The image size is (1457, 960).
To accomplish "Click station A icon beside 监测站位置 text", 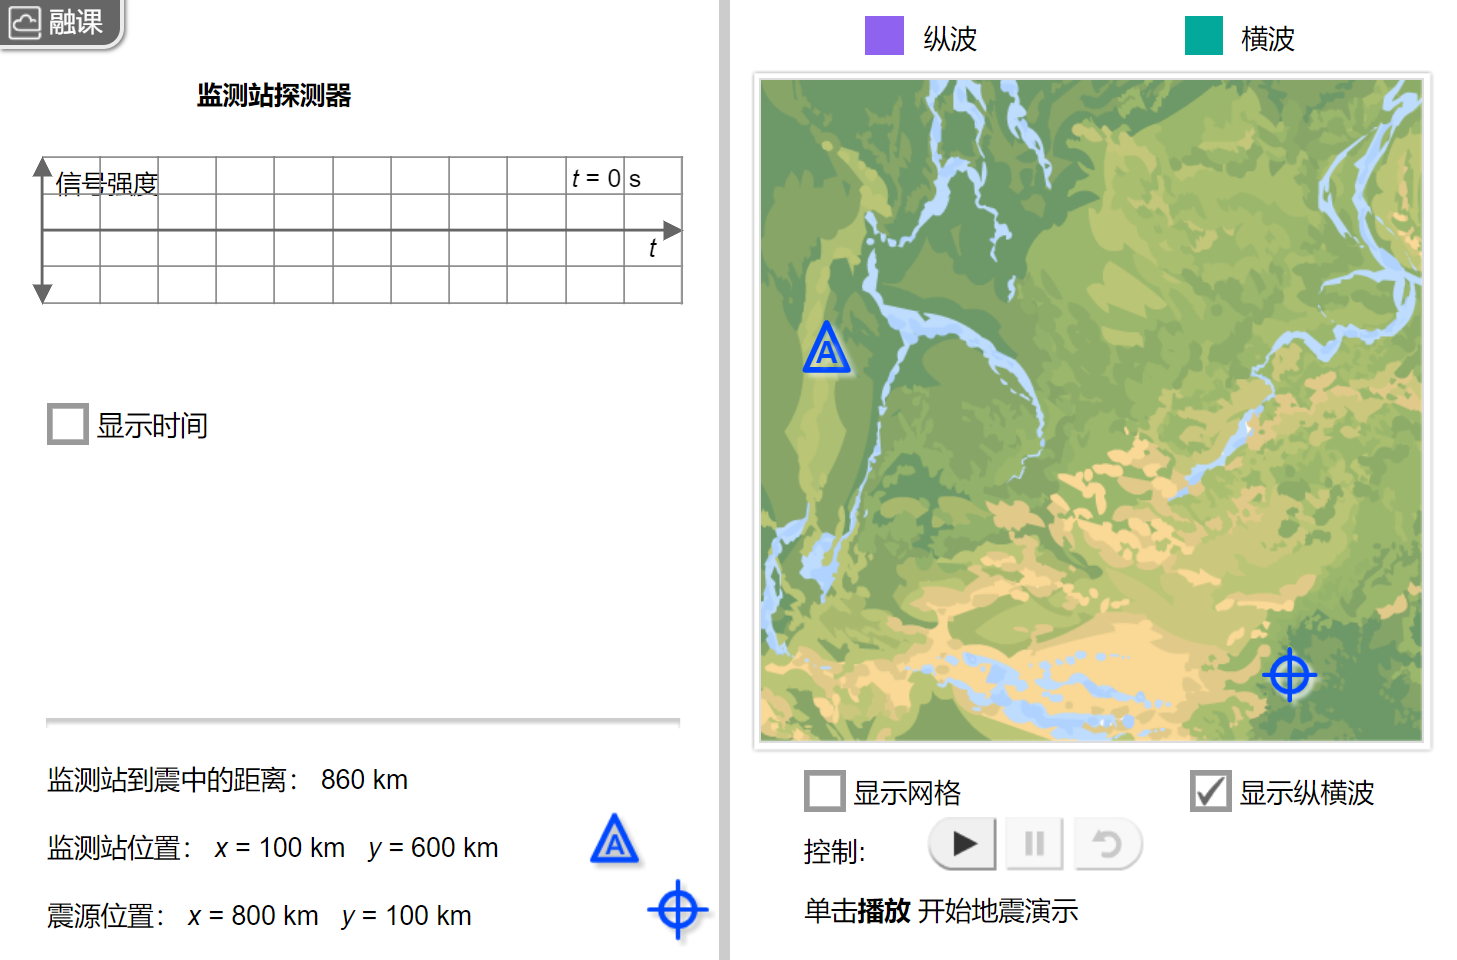I will 614,840.
